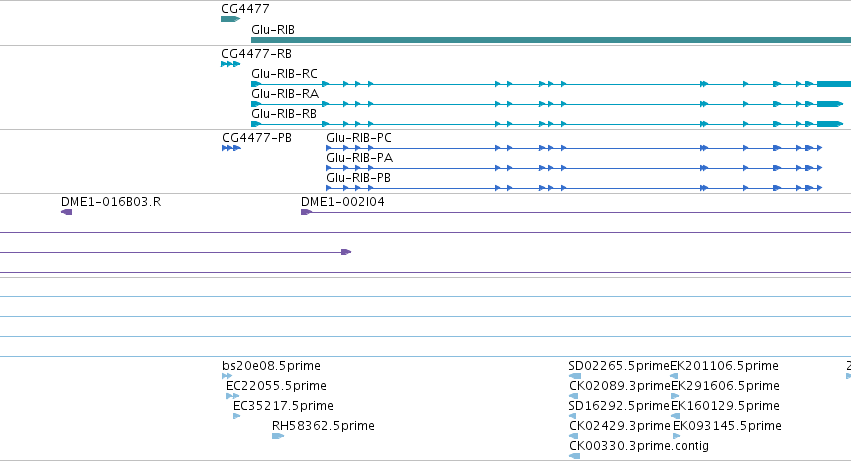Click the EC22055.5prime arrow glyph
The height and width of the screenshot is (461, 851).
point(232,396)
